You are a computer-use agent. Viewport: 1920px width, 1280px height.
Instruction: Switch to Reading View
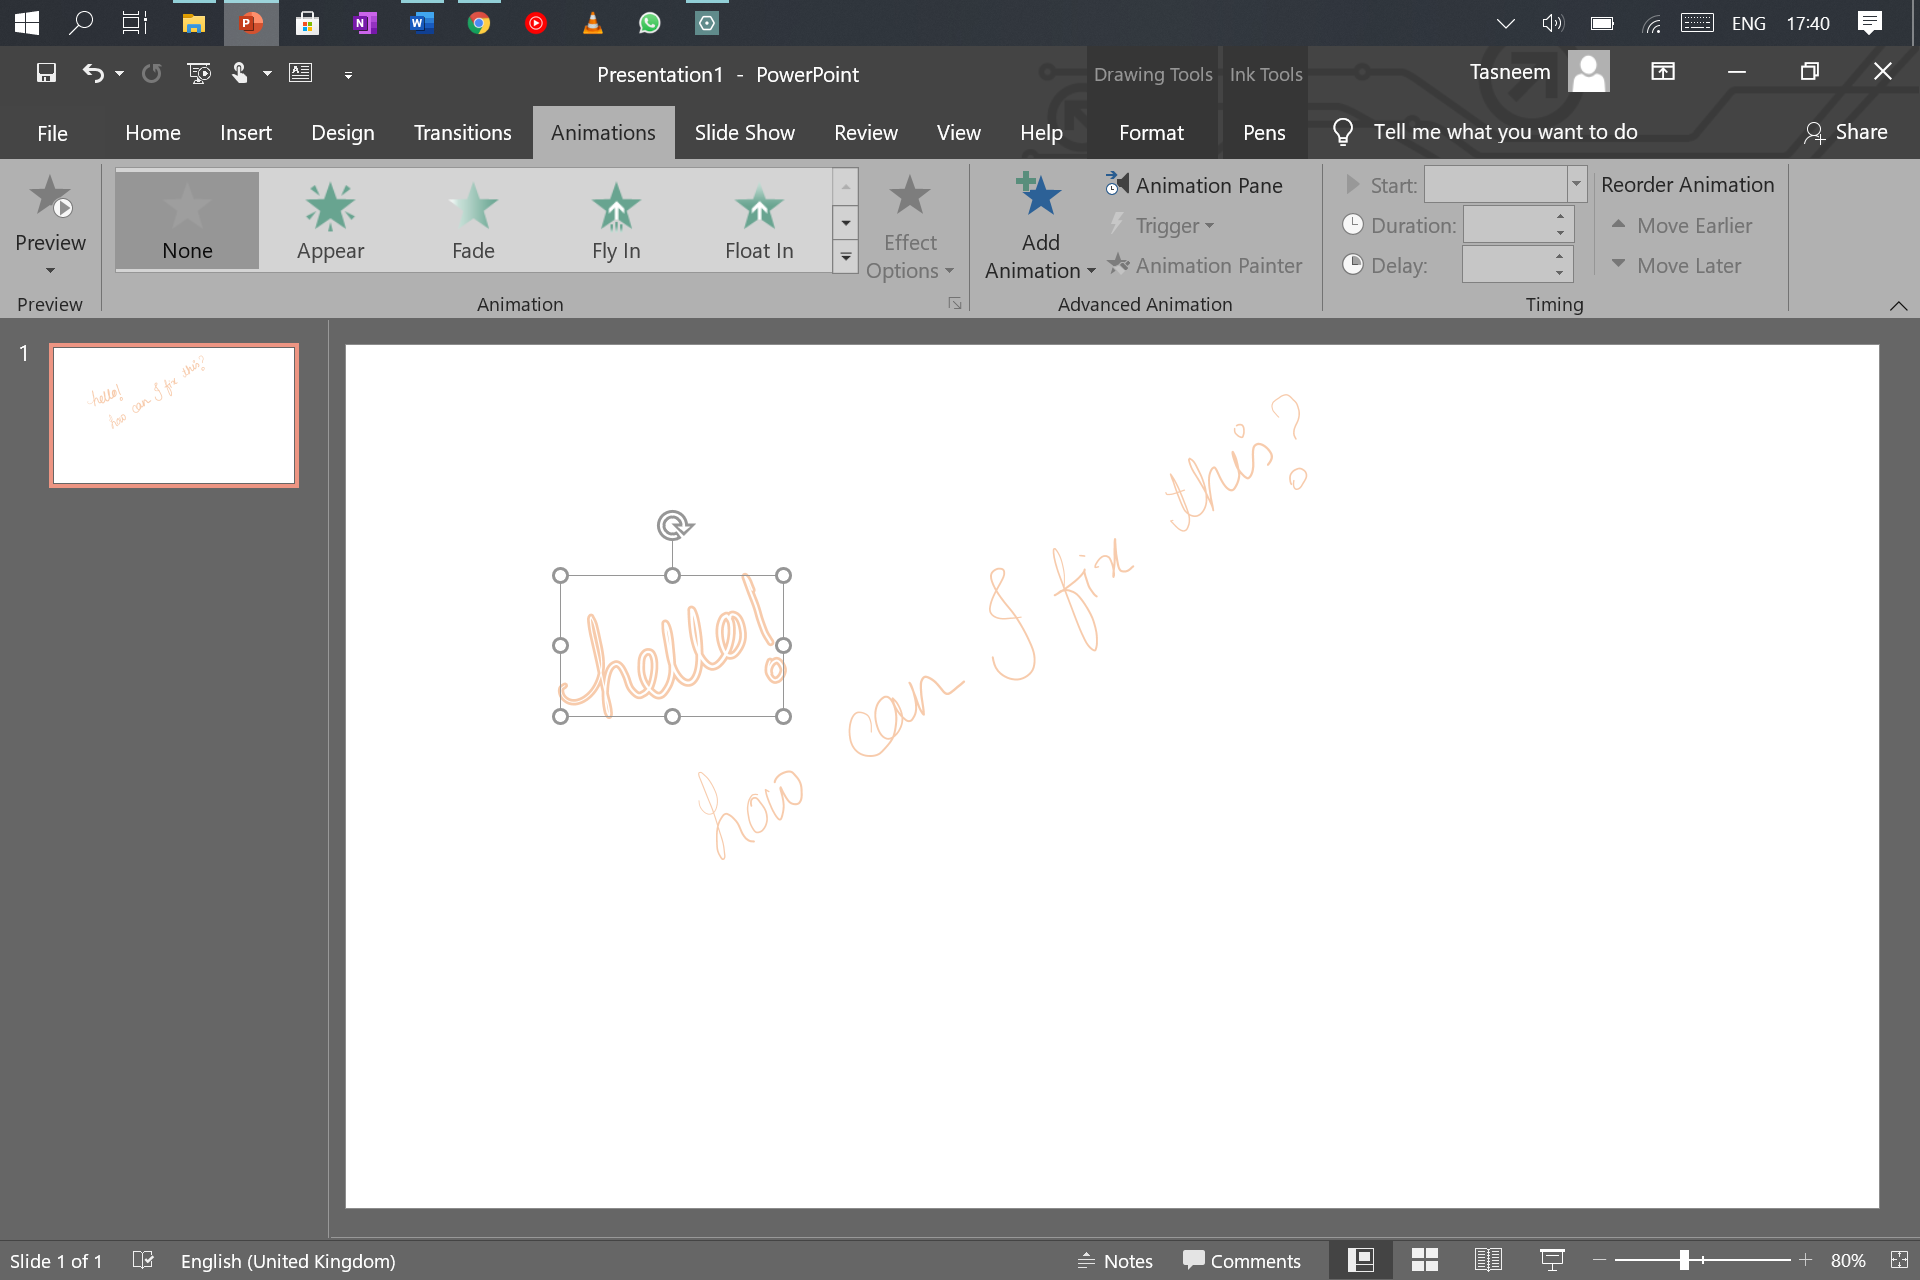(x=1488, y=1260)
